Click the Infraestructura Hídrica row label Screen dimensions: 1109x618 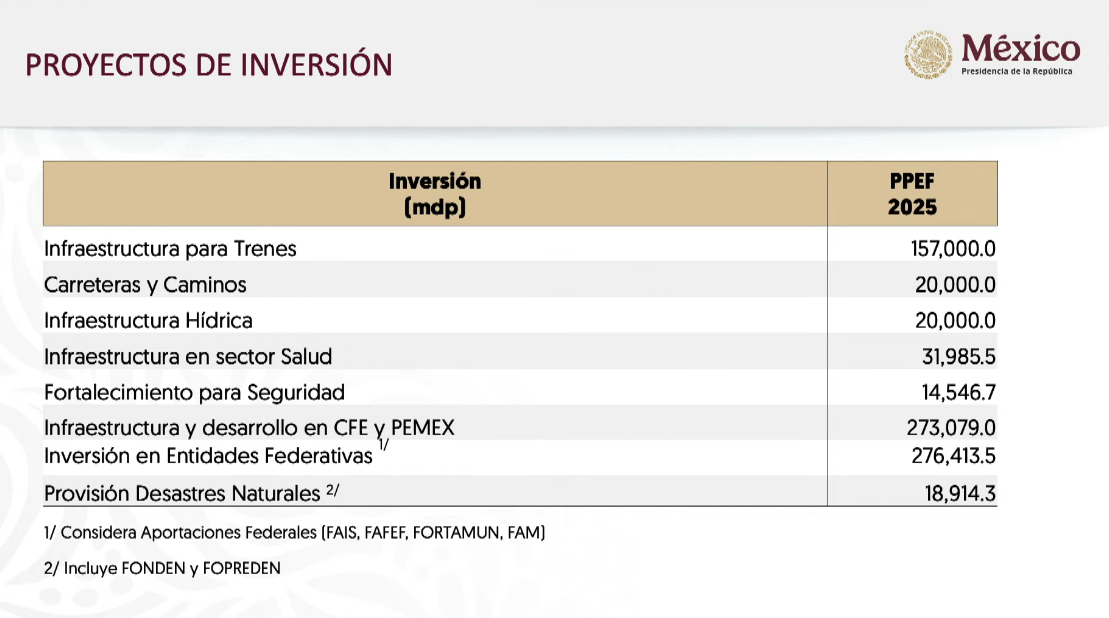(149, 320)
